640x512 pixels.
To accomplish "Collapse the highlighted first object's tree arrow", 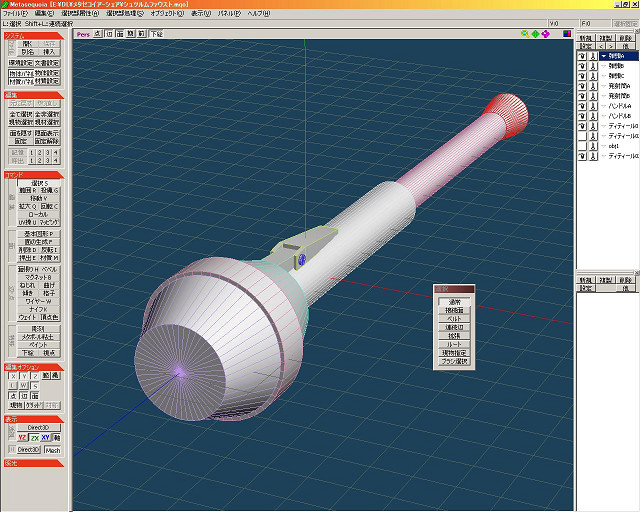I will tap(604, 56).
